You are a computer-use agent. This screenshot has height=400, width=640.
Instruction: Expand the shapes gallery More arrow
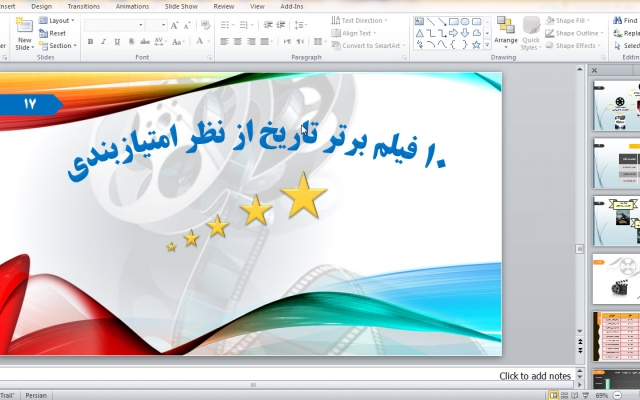(487, 45)
